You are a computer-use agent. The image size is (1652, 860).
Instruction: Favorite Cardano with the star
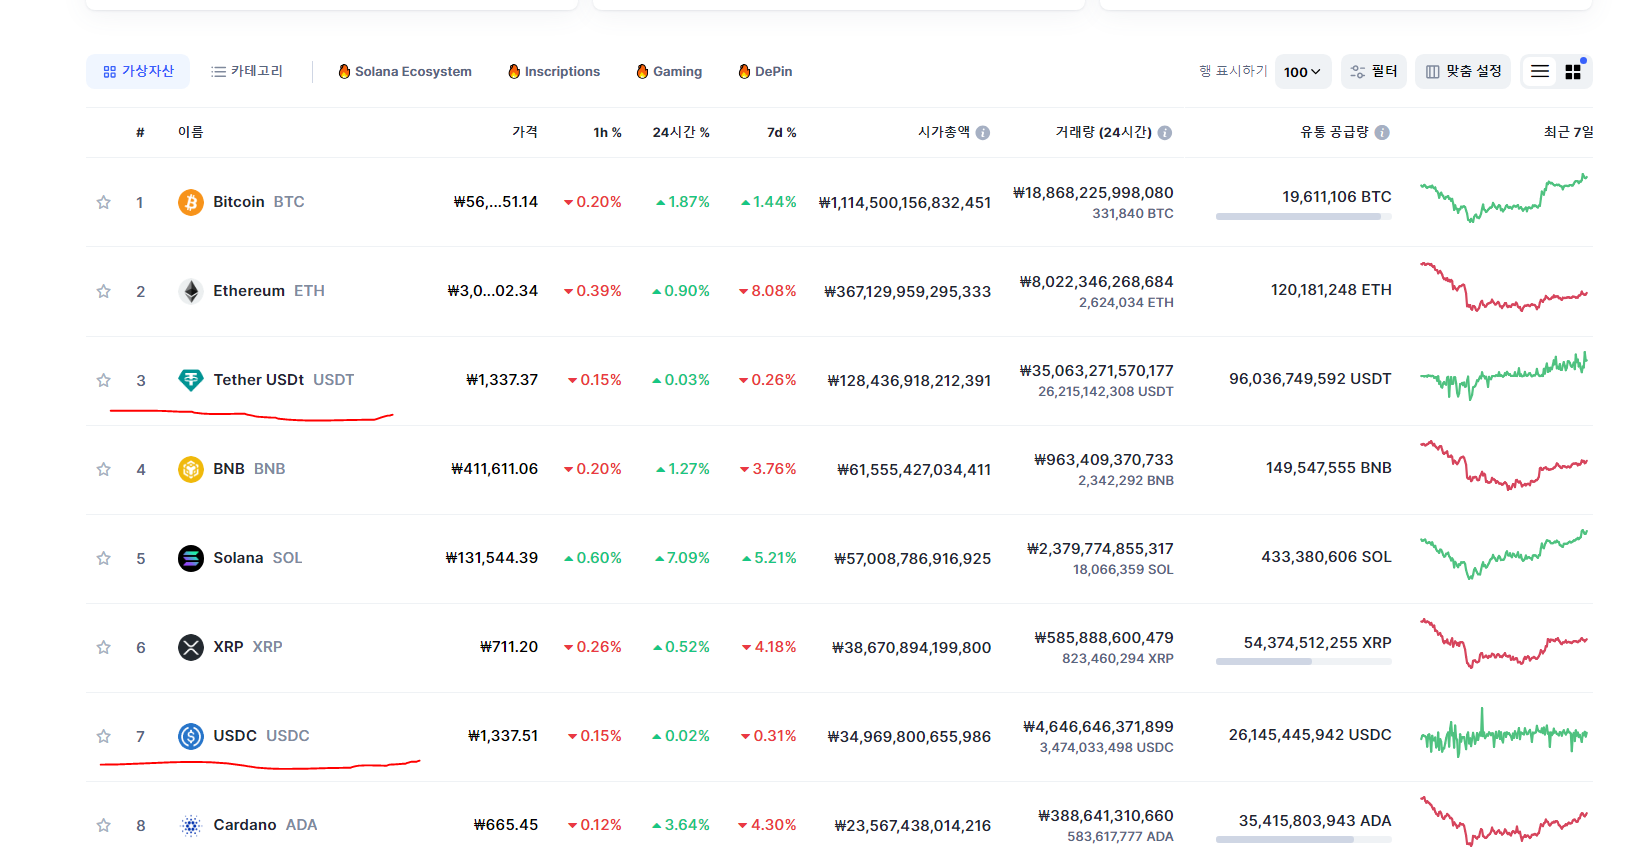103,825
